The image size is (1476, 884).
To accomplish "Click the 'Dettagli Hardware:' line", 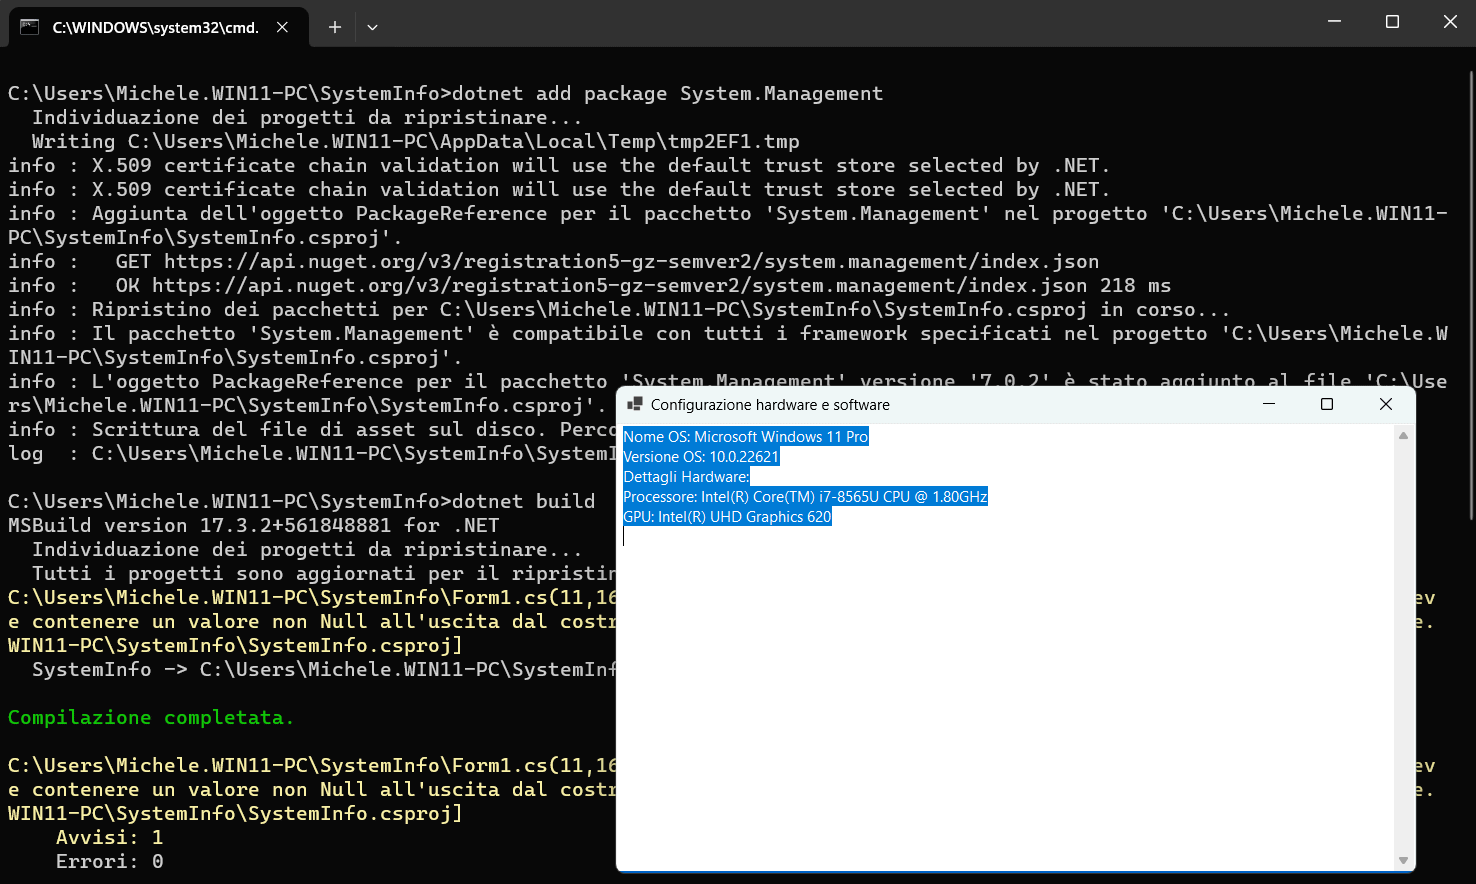I will point(686,477).
